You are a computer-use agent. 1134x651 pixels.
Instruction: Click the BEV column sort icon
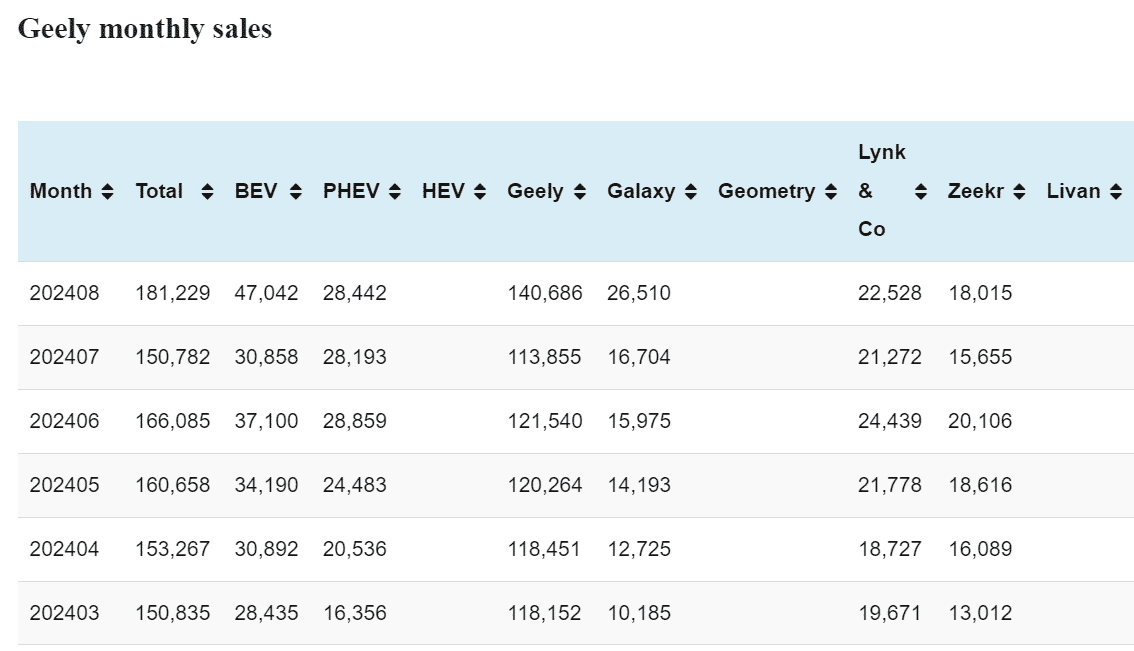coord(295,192)
